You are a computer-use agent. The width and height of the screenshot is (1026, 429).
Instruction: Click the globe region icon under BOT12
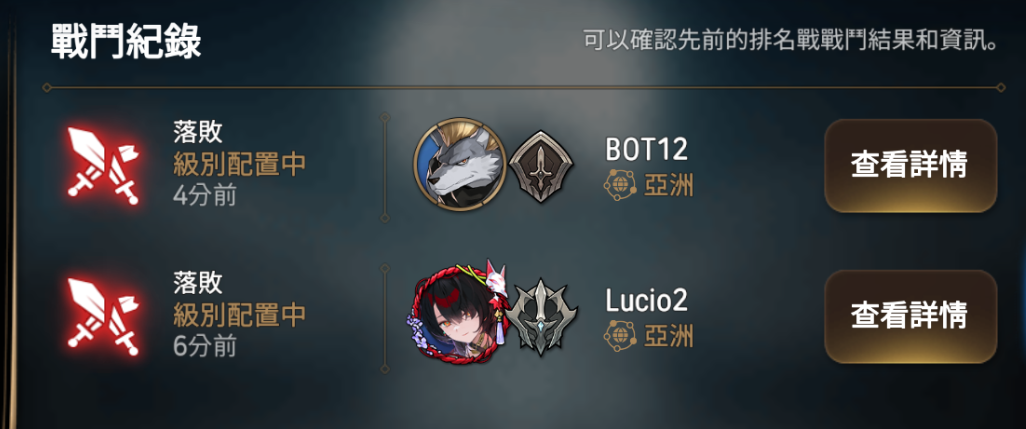click(619, 186)
